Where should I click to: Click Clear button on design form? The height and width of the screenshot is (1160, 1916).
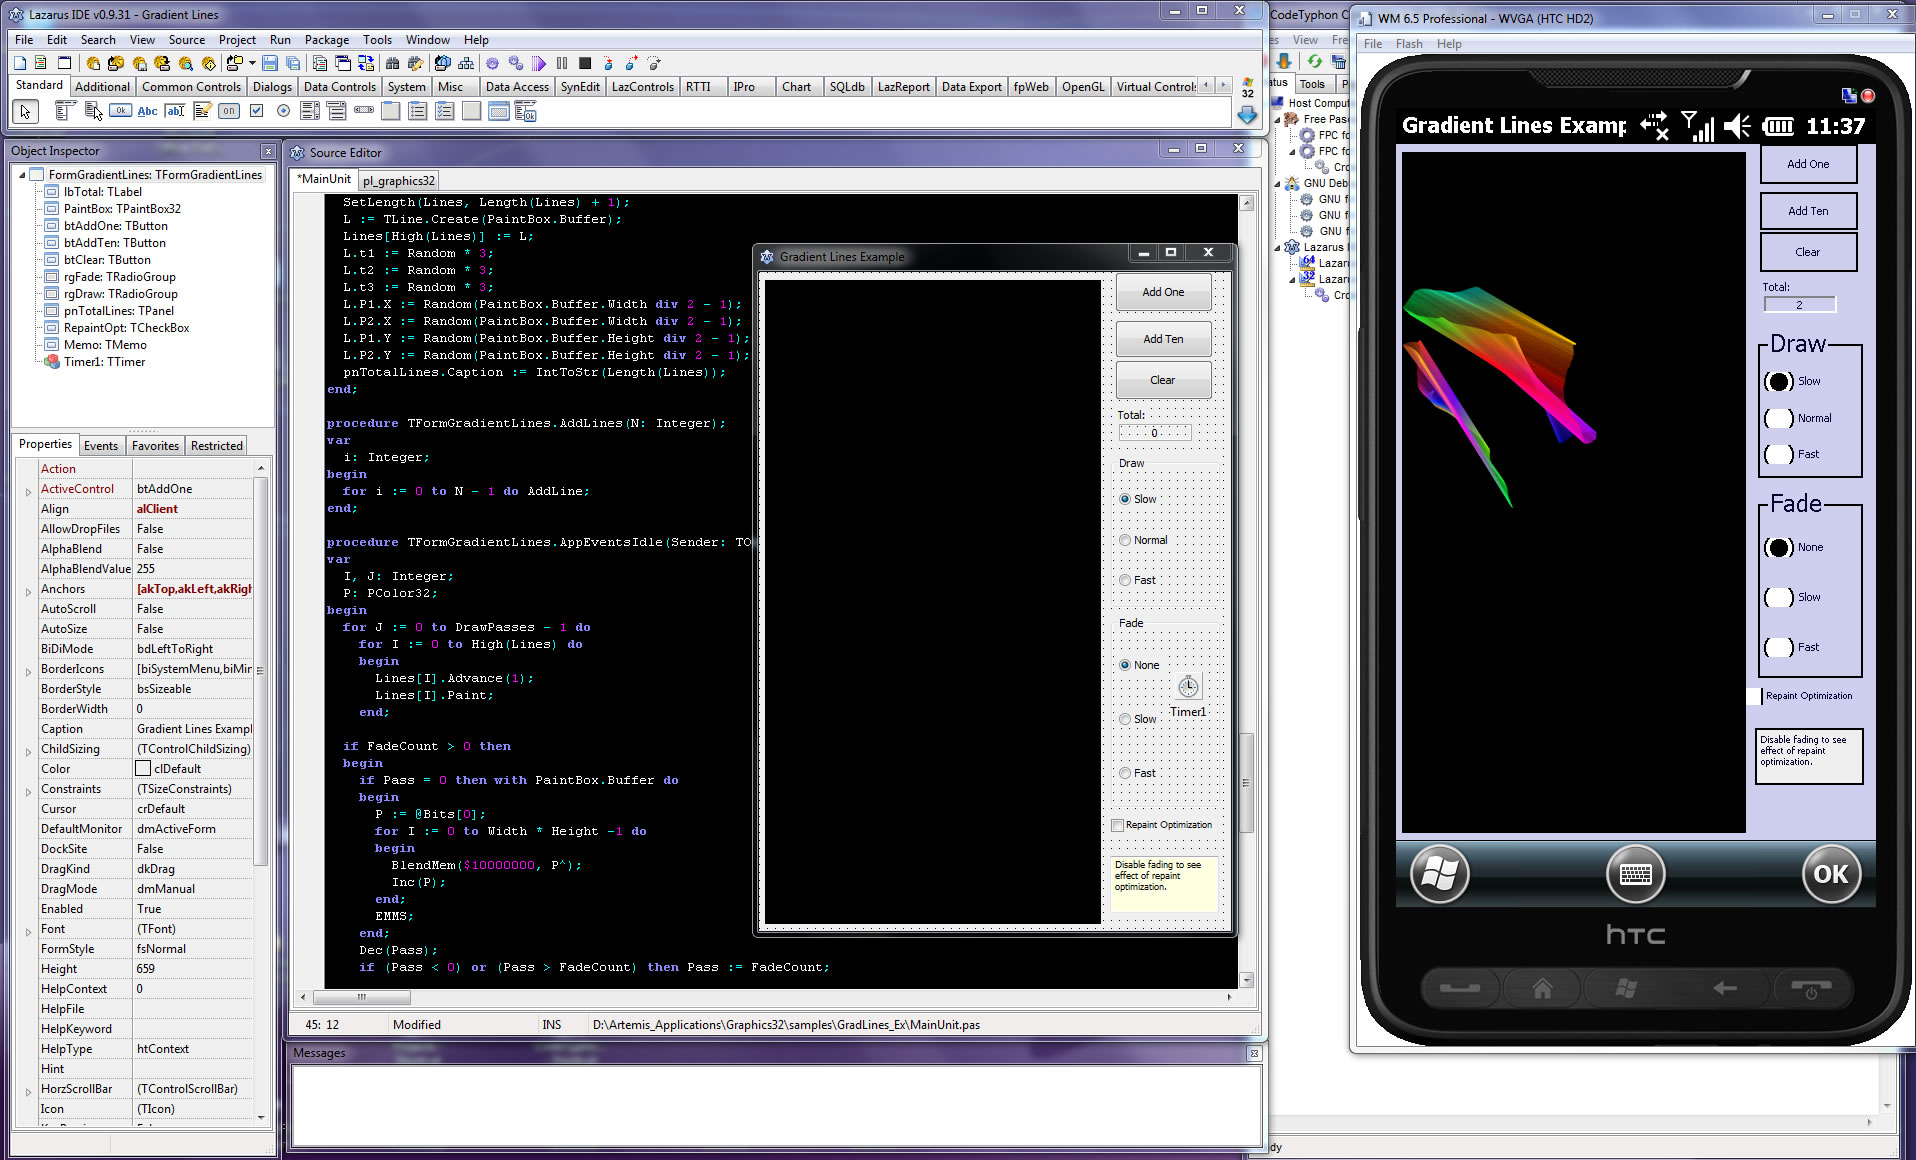tap(1163, 380)
